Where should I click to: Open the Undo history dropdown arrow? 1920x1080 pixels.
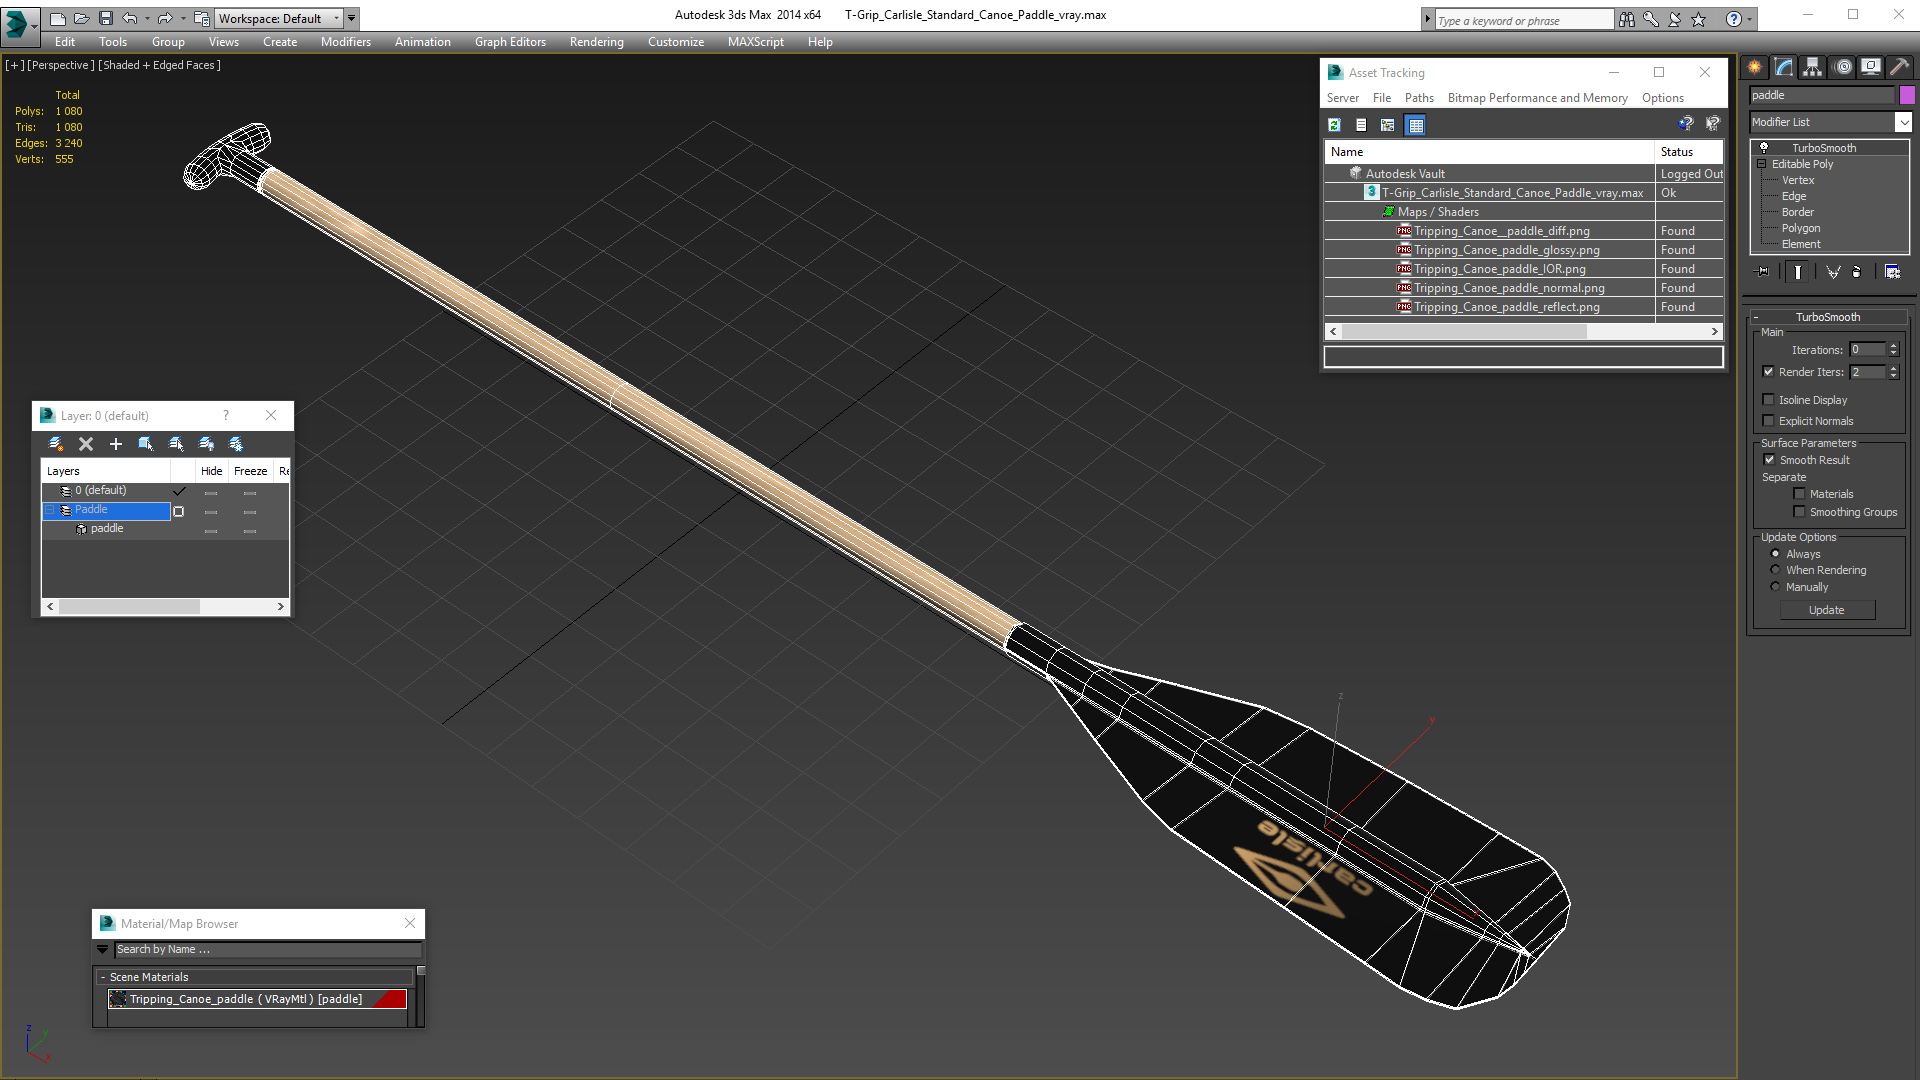pyautogui.click(x=147, y=18)
